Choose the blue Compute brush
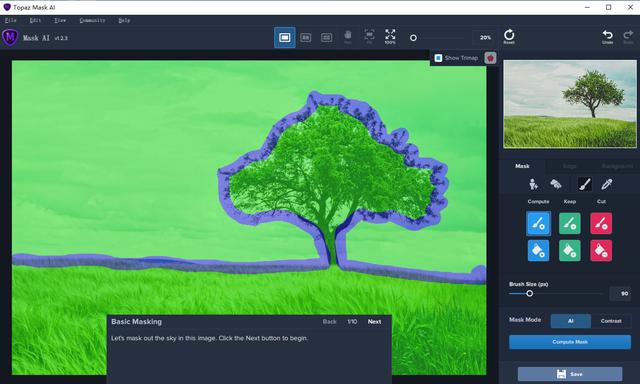 point(538,223)
